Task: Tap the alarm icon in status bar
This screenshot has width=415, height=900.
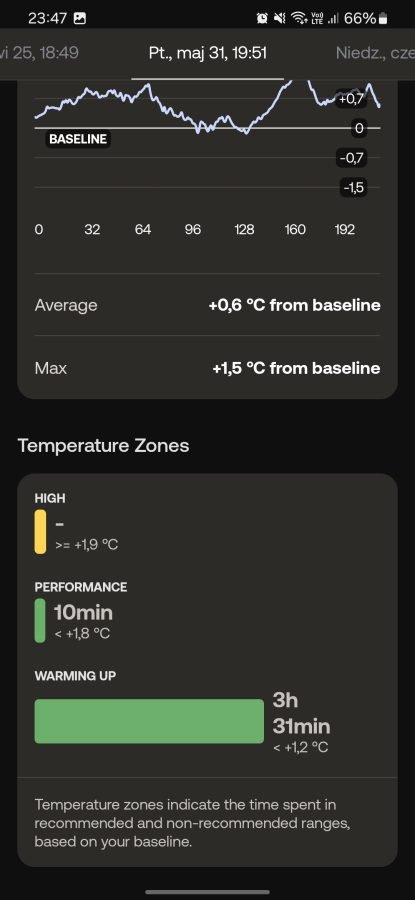Action: pos(262,18)
